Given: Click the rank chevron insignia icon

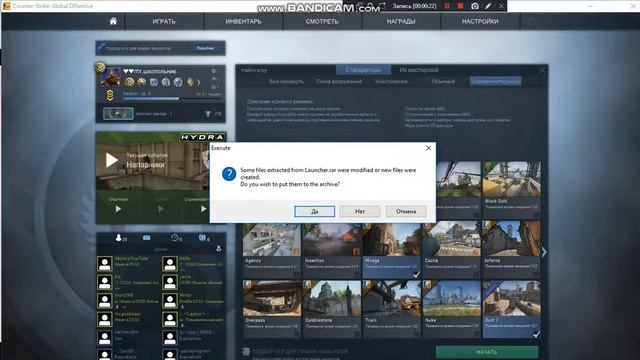Looking at the screenshot, I should [110, 96].
